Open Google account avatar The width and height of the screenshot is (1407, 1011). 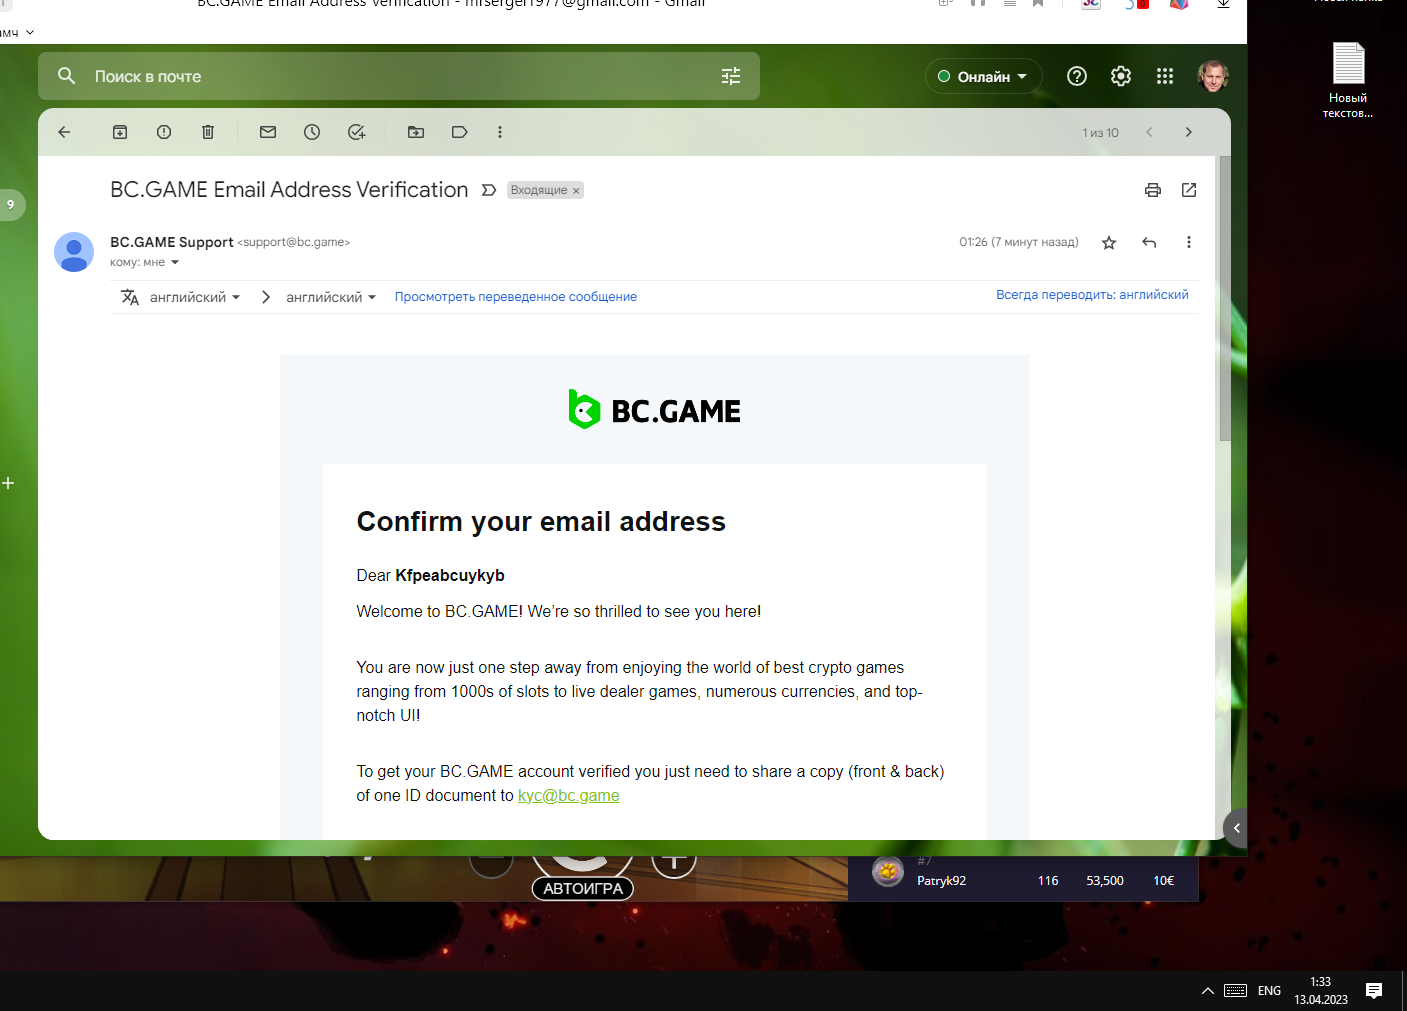tap(1213, 76)
